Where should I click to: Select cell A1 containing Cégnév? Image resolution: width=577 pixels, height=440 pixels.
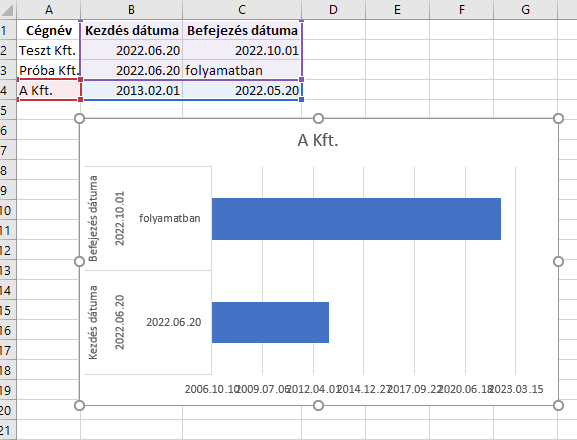point(49,30)
